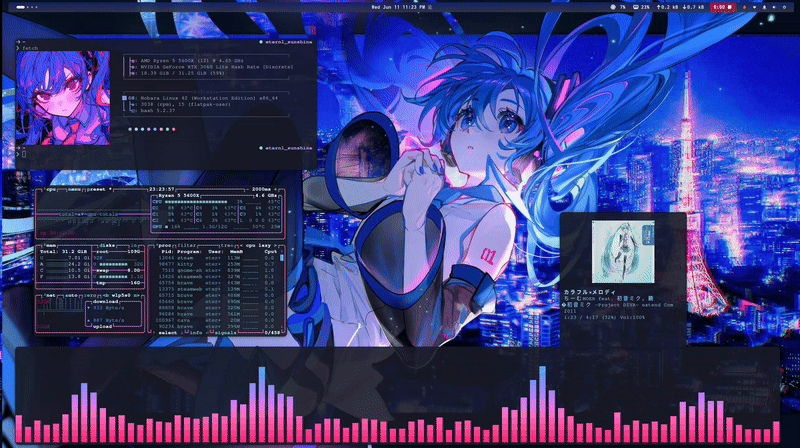Image resolution: width=800 pixels, height=448 pixels.
Task: Click the song title カラフル×メロディ
Action: coord(589,292)
